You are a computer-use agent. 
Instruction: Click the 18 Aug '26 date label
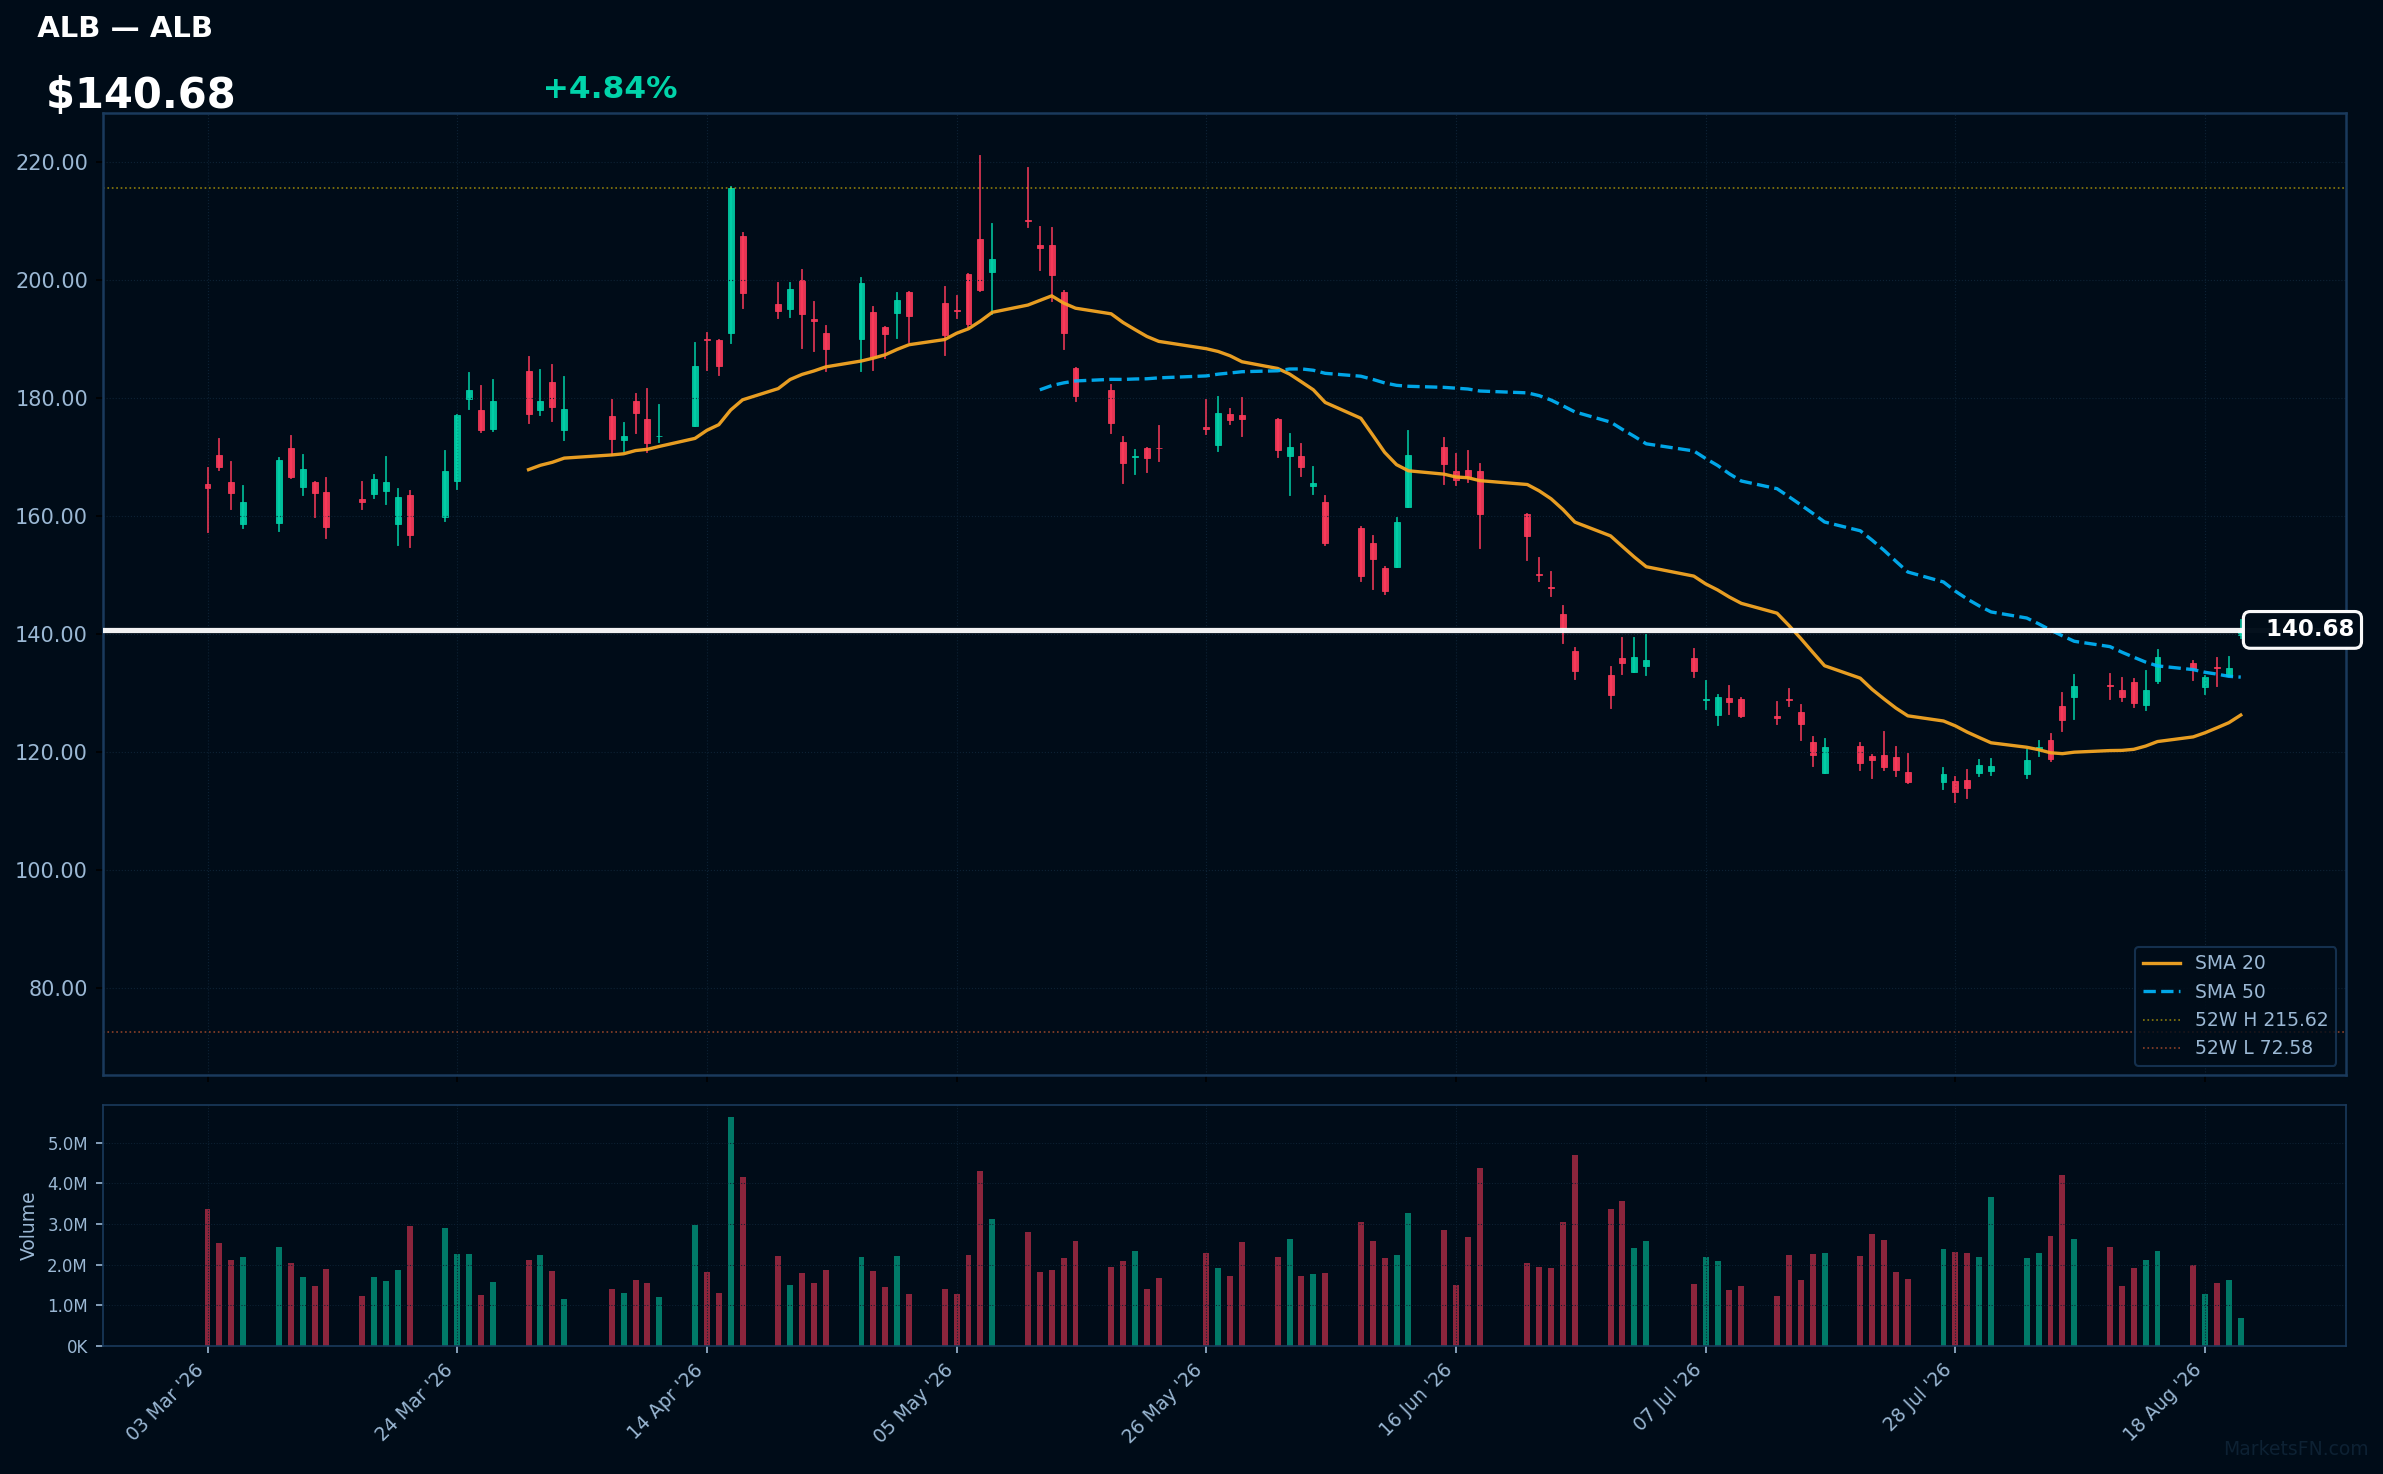(x=2162, y=1402)
